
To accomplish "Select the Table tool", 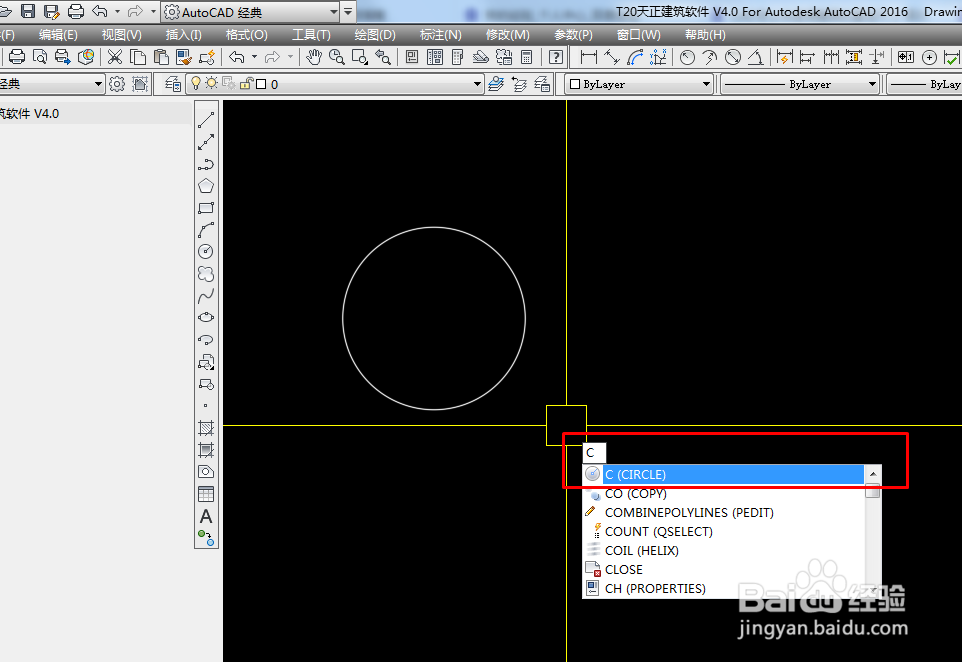I will [x=206, y=494].
